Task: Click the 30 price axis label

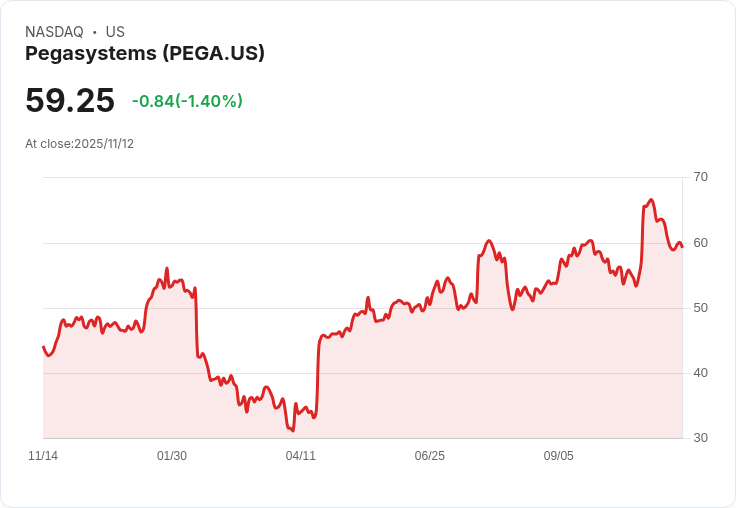Action: pyautogui.click(x=700, y=438)
